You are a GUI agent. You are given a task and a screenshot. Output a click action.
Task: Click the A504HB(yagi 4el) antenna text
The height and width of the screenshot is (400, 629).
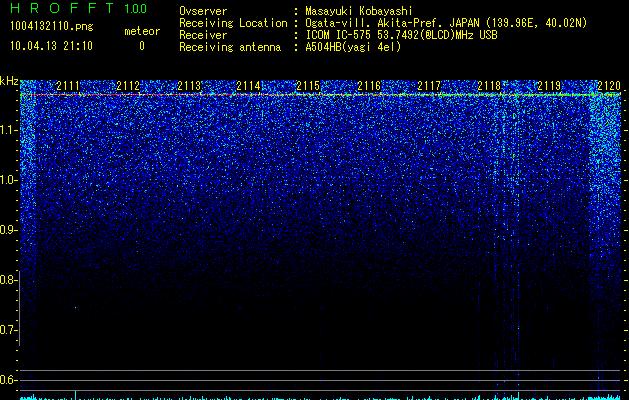[x=353, y=47]
